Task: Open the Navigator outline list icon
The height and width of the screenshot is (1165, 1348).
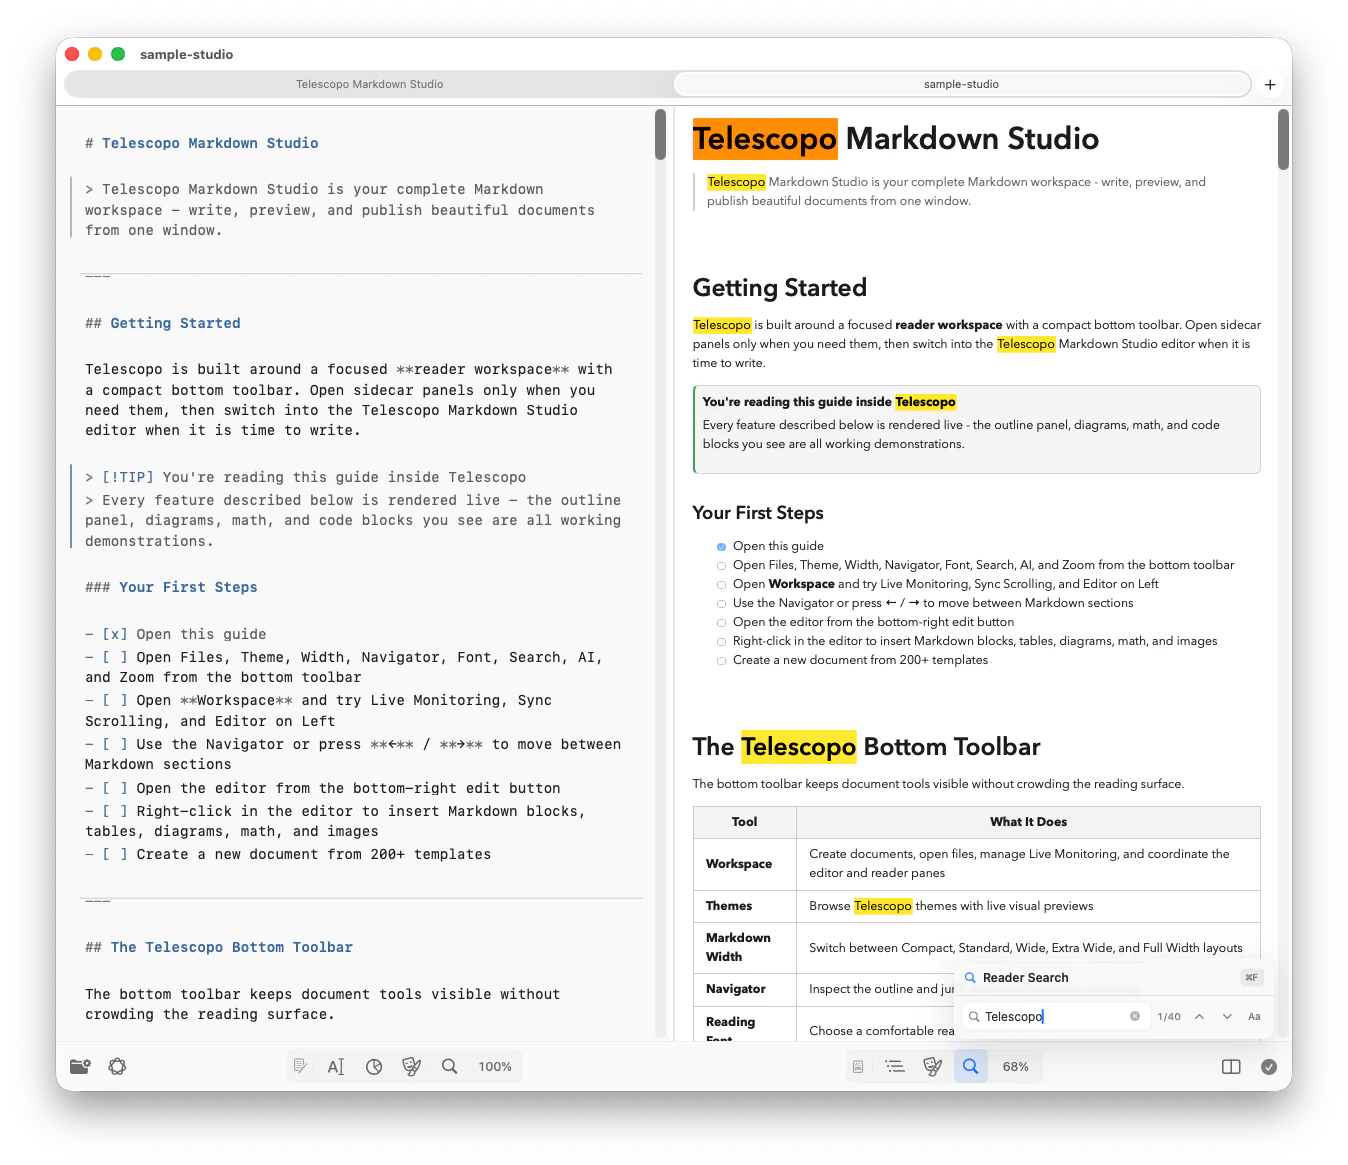Action: (x=895, y=1066)
